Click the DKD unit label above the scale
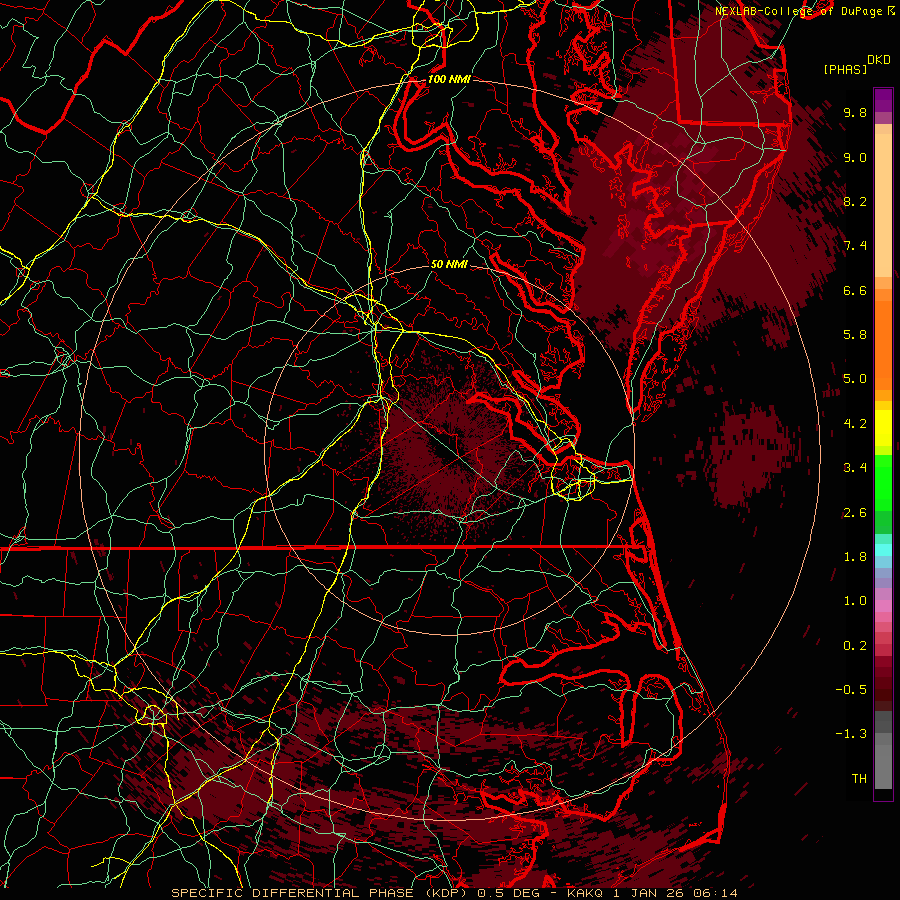Screen dimensions: 900x900 [879, 60]
